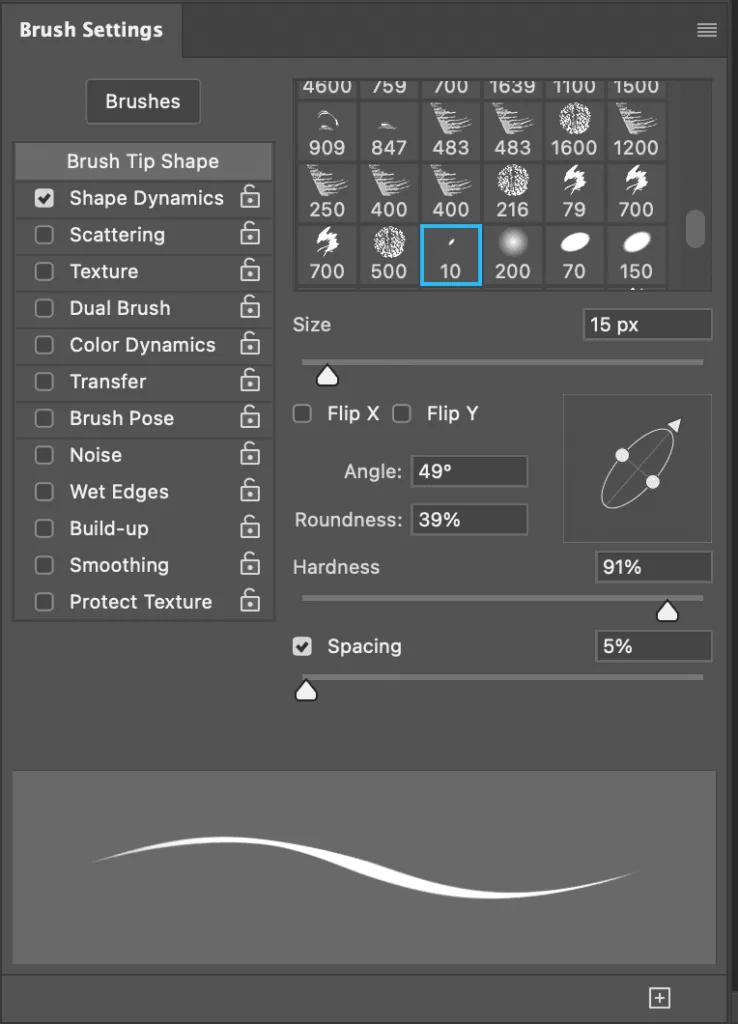The height and width of the screenshot is (1024, 738).
Task: Toggle lock icon for Texture
Action: tap(250, 270)
